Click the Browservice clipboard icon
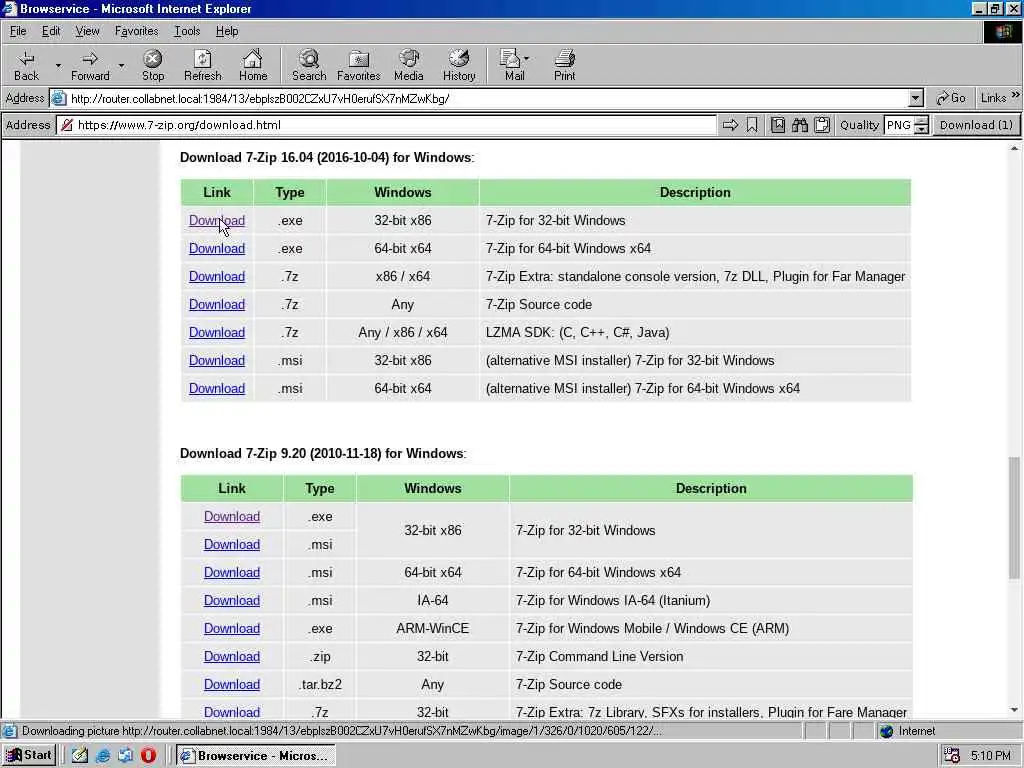This screenshot has width=1024, height=768. click(822, 125)
